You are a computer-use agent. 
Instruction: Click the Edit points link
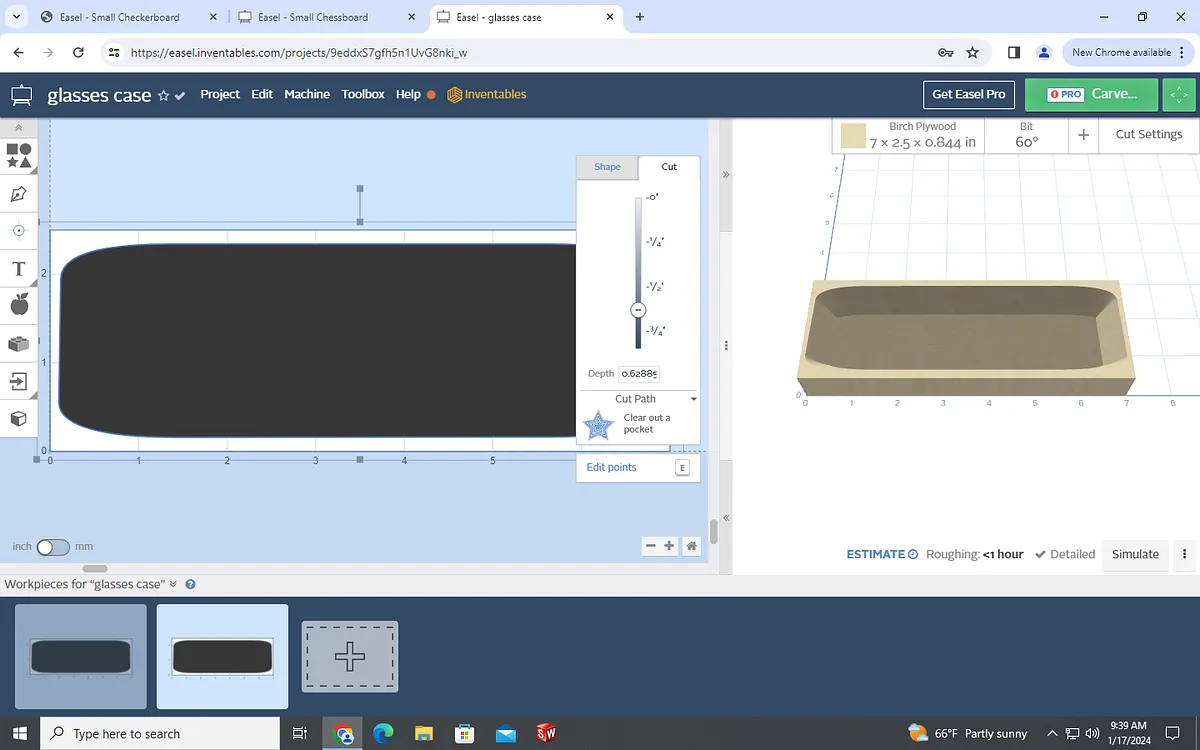tap(611, 467)
